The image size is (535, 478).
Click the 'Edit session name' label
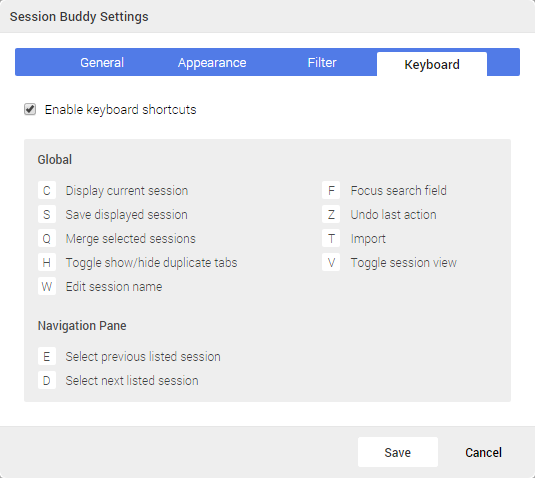114,287
